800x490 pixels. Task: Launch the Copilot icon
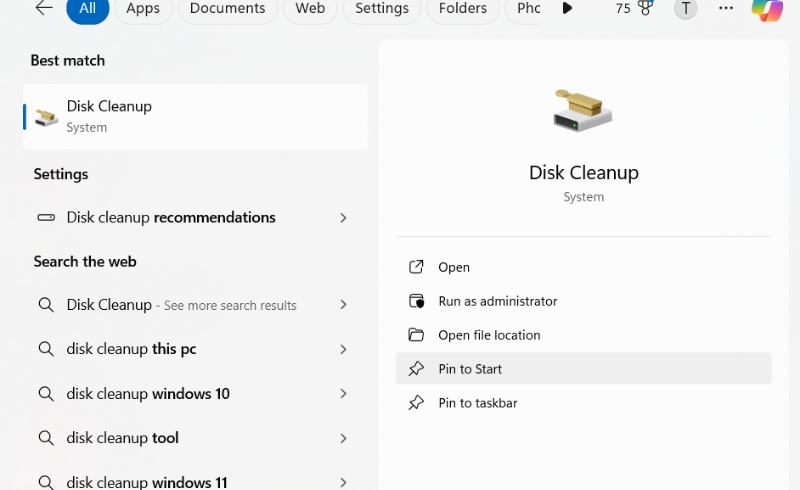pos(767,10)
